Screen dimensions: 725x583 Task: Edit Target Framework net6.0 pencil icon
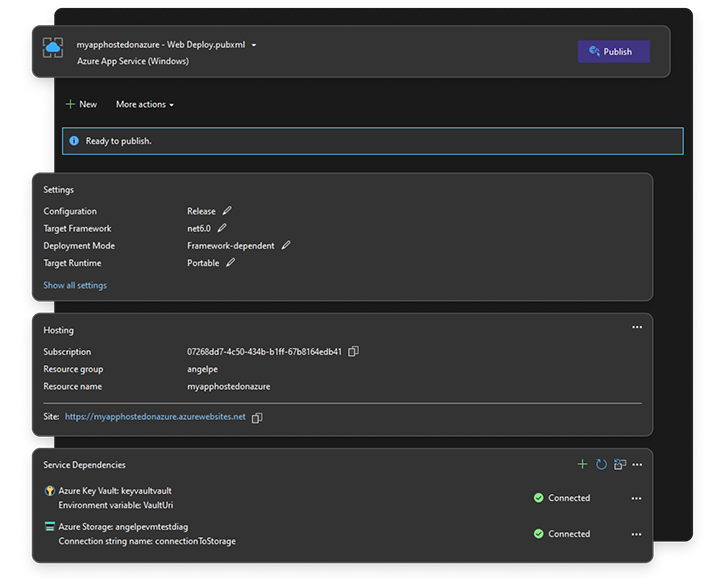pos(222,228)
